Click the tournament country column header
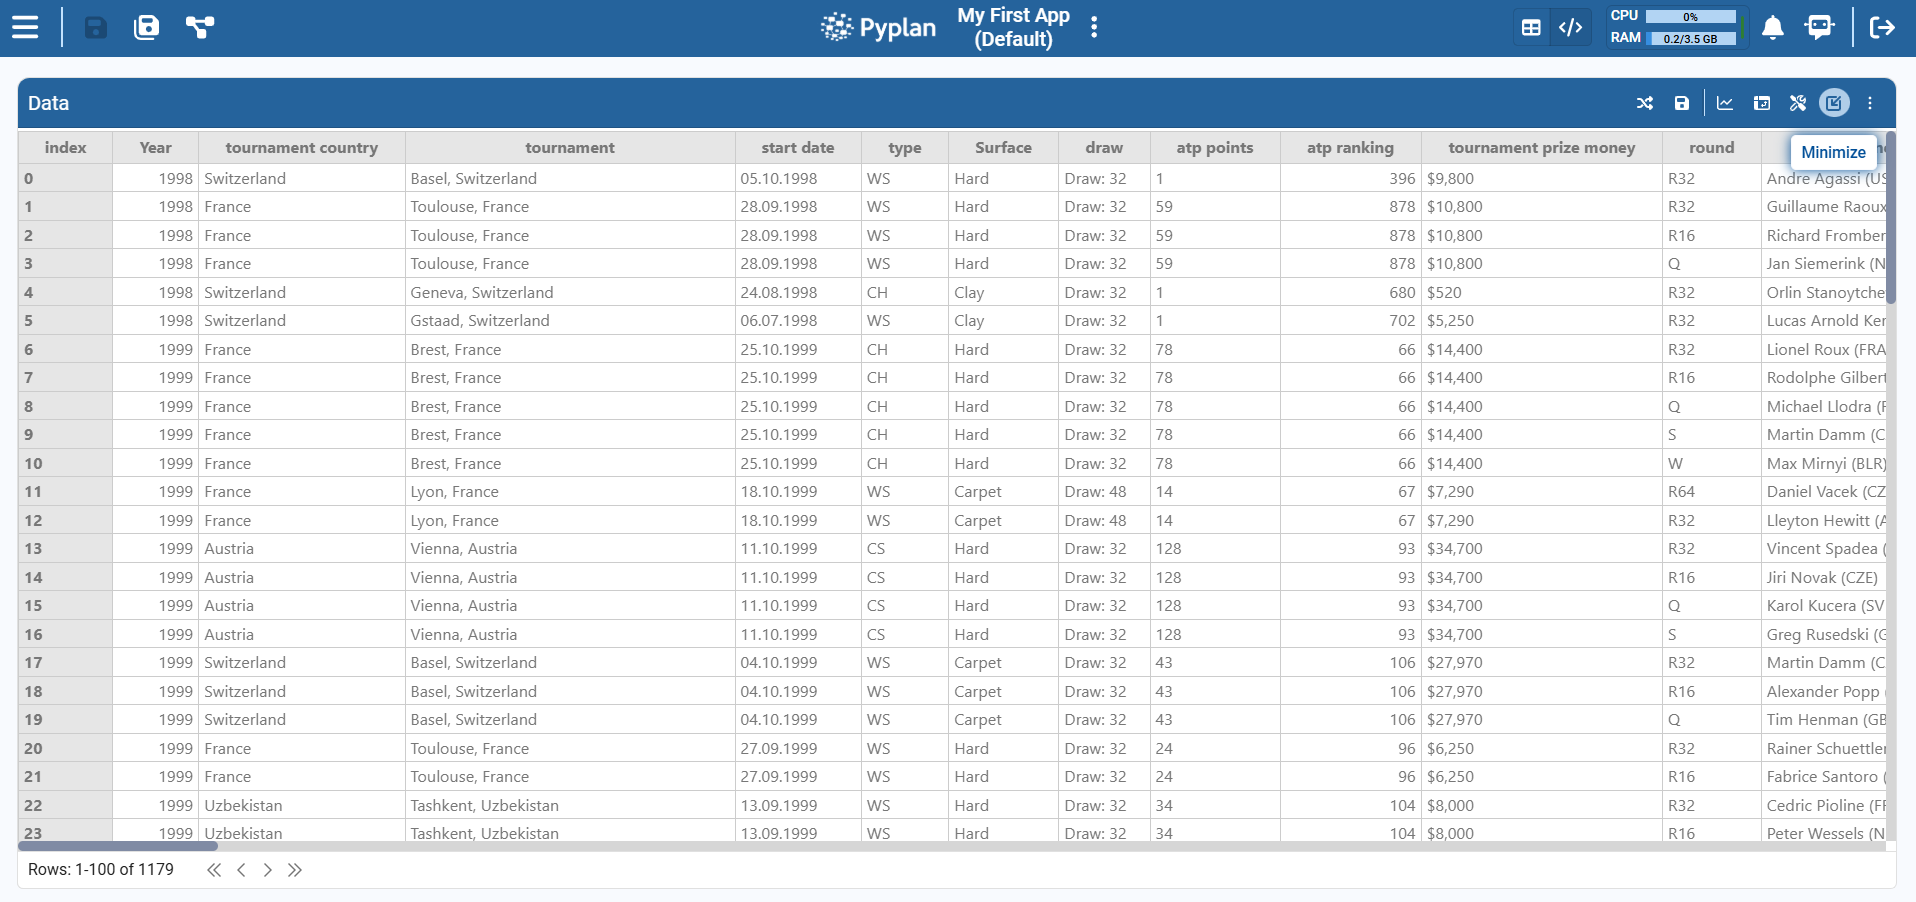1916x902 pixels. point(301,148)
